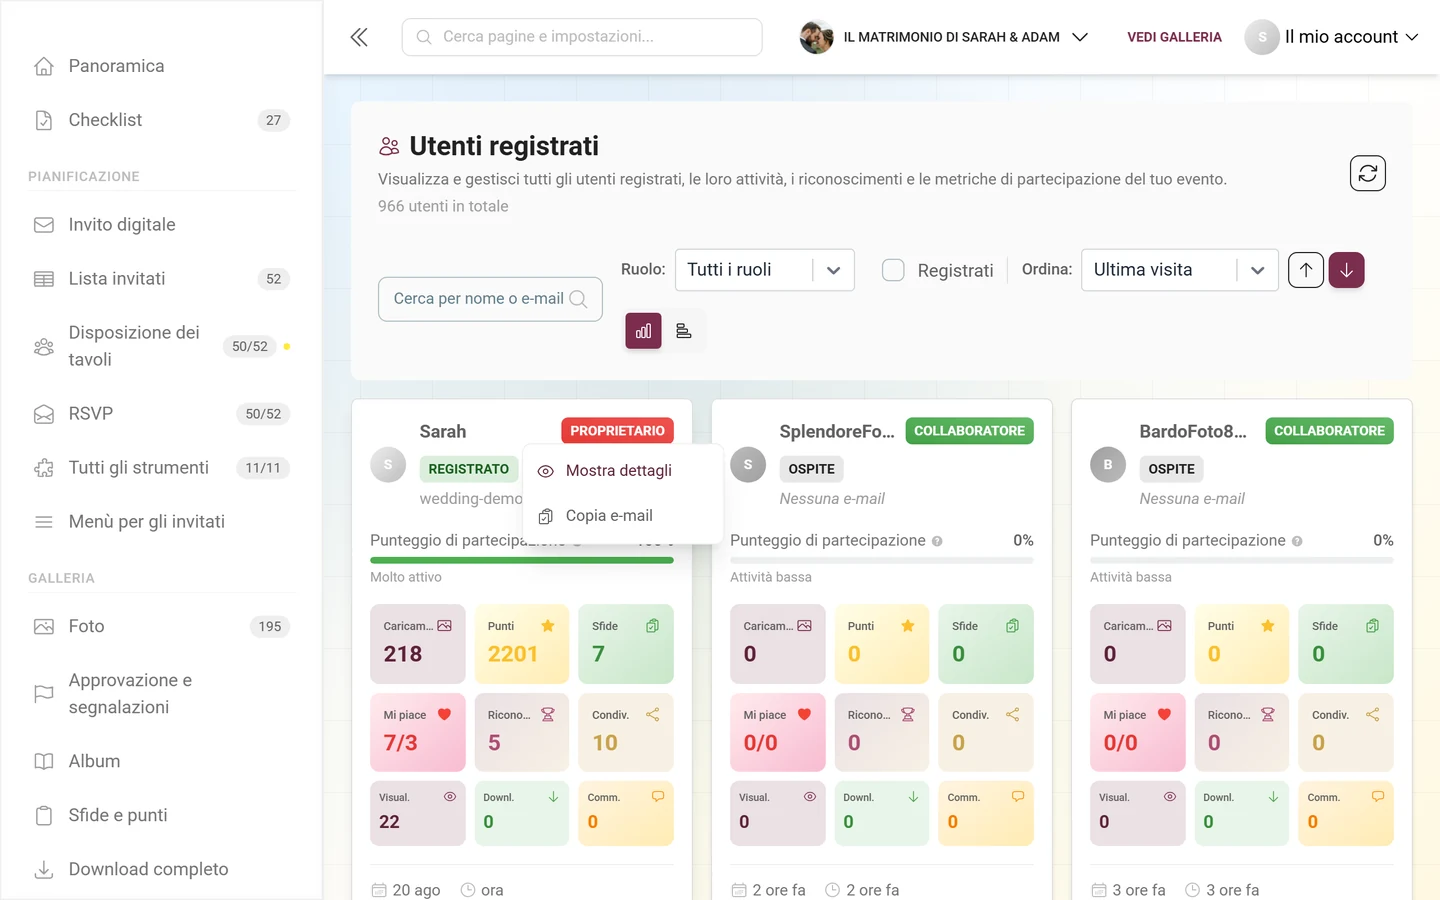Click the VEDI GALLERIA link
Viewport: 1440px width, 900px height.
tap(1174, 37)
